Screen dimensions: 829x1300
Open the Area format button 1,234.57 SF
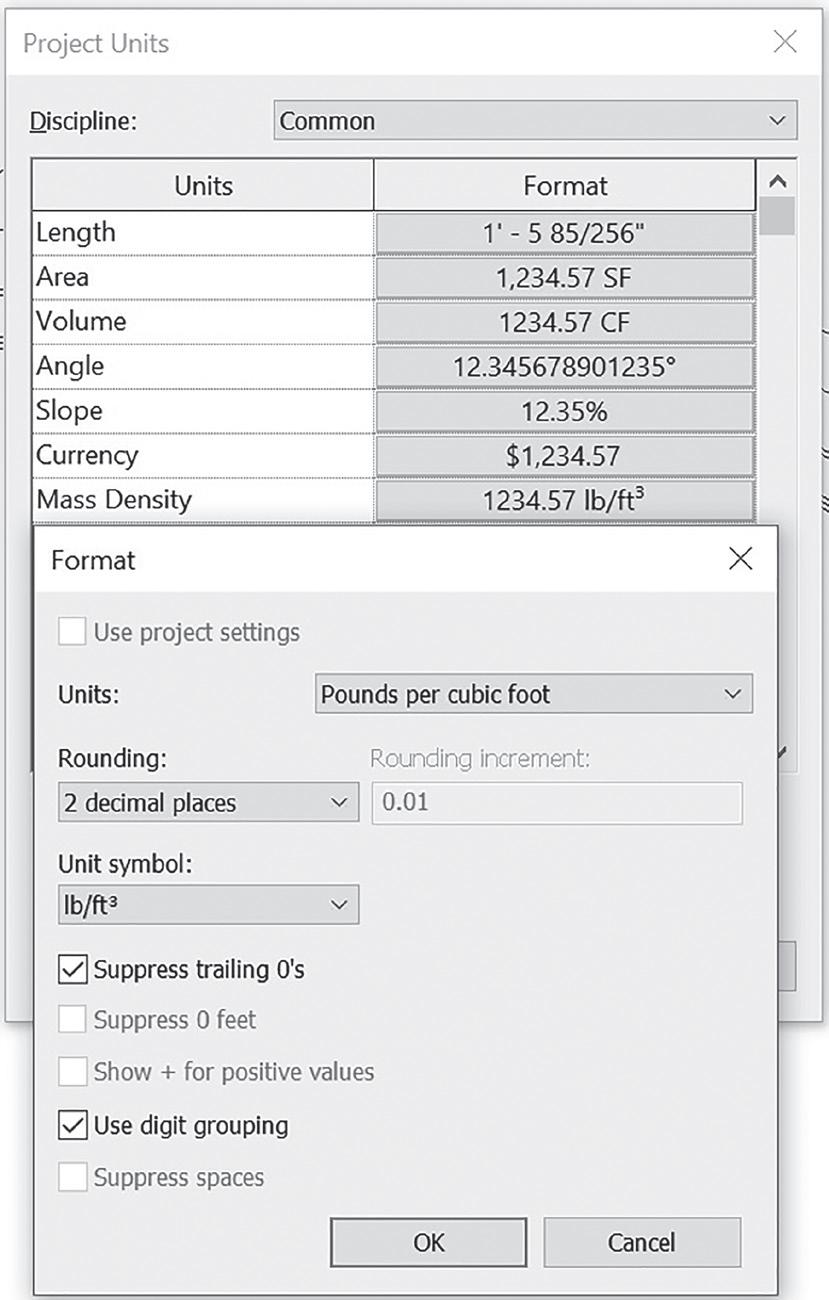pos(565,277)
